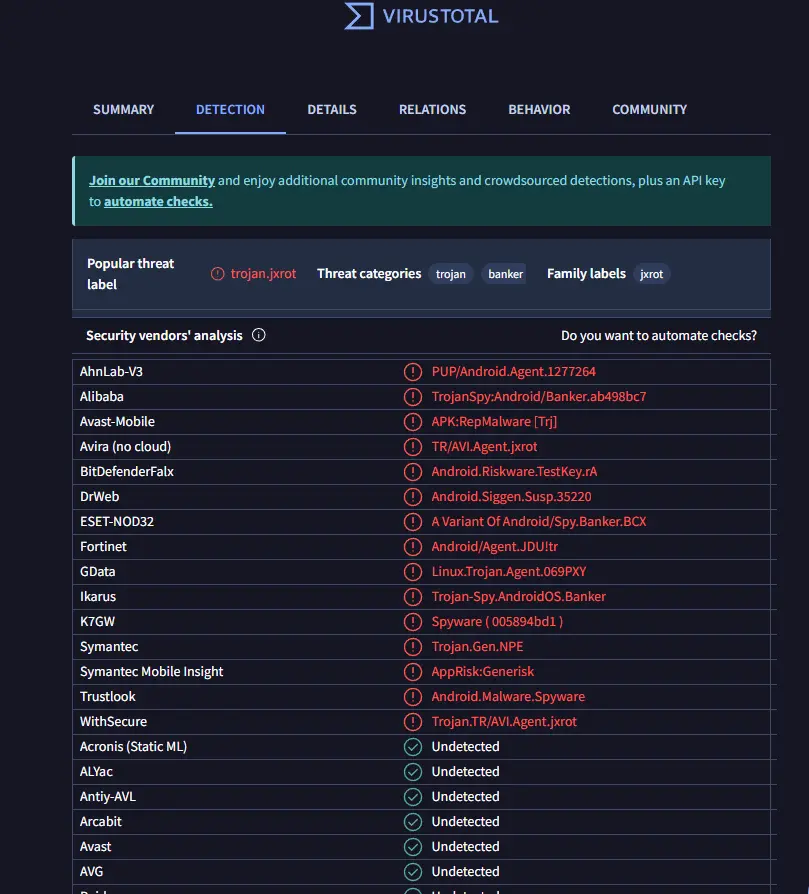
Task: Click the warning icon in the Alibaba row
Action: (413, 397)
